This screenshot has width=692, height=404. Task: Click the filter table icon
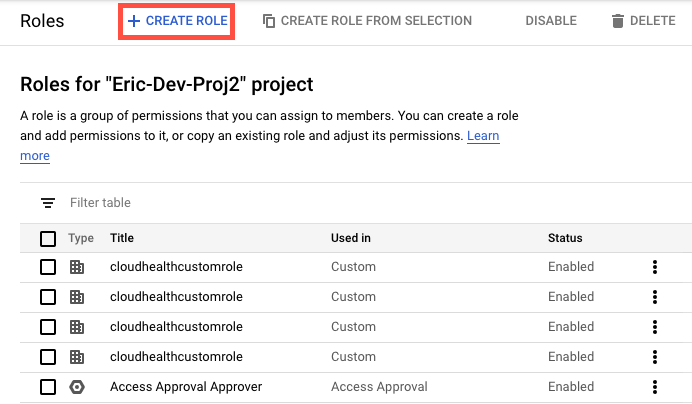(x=48, y=203)
